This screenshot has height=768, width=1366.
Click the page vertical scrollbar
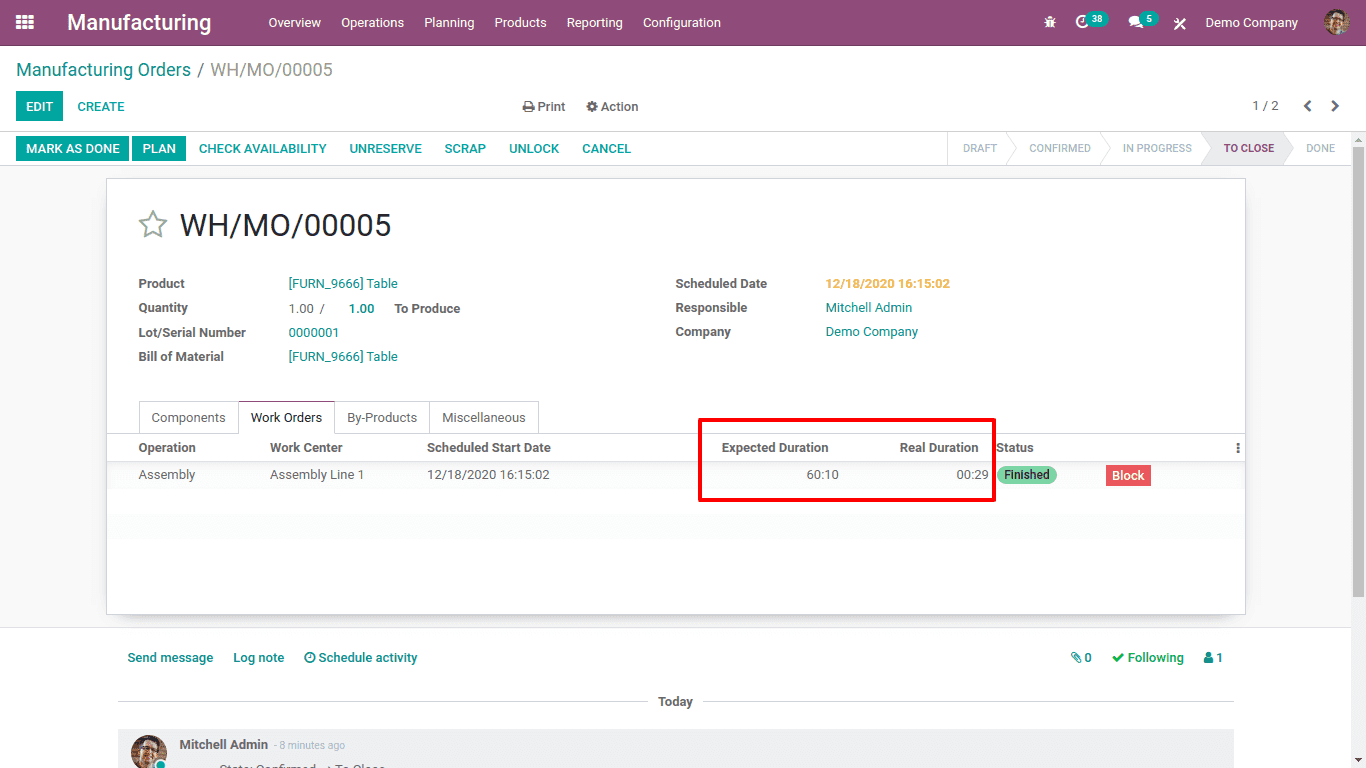(x=1358, y=370)
